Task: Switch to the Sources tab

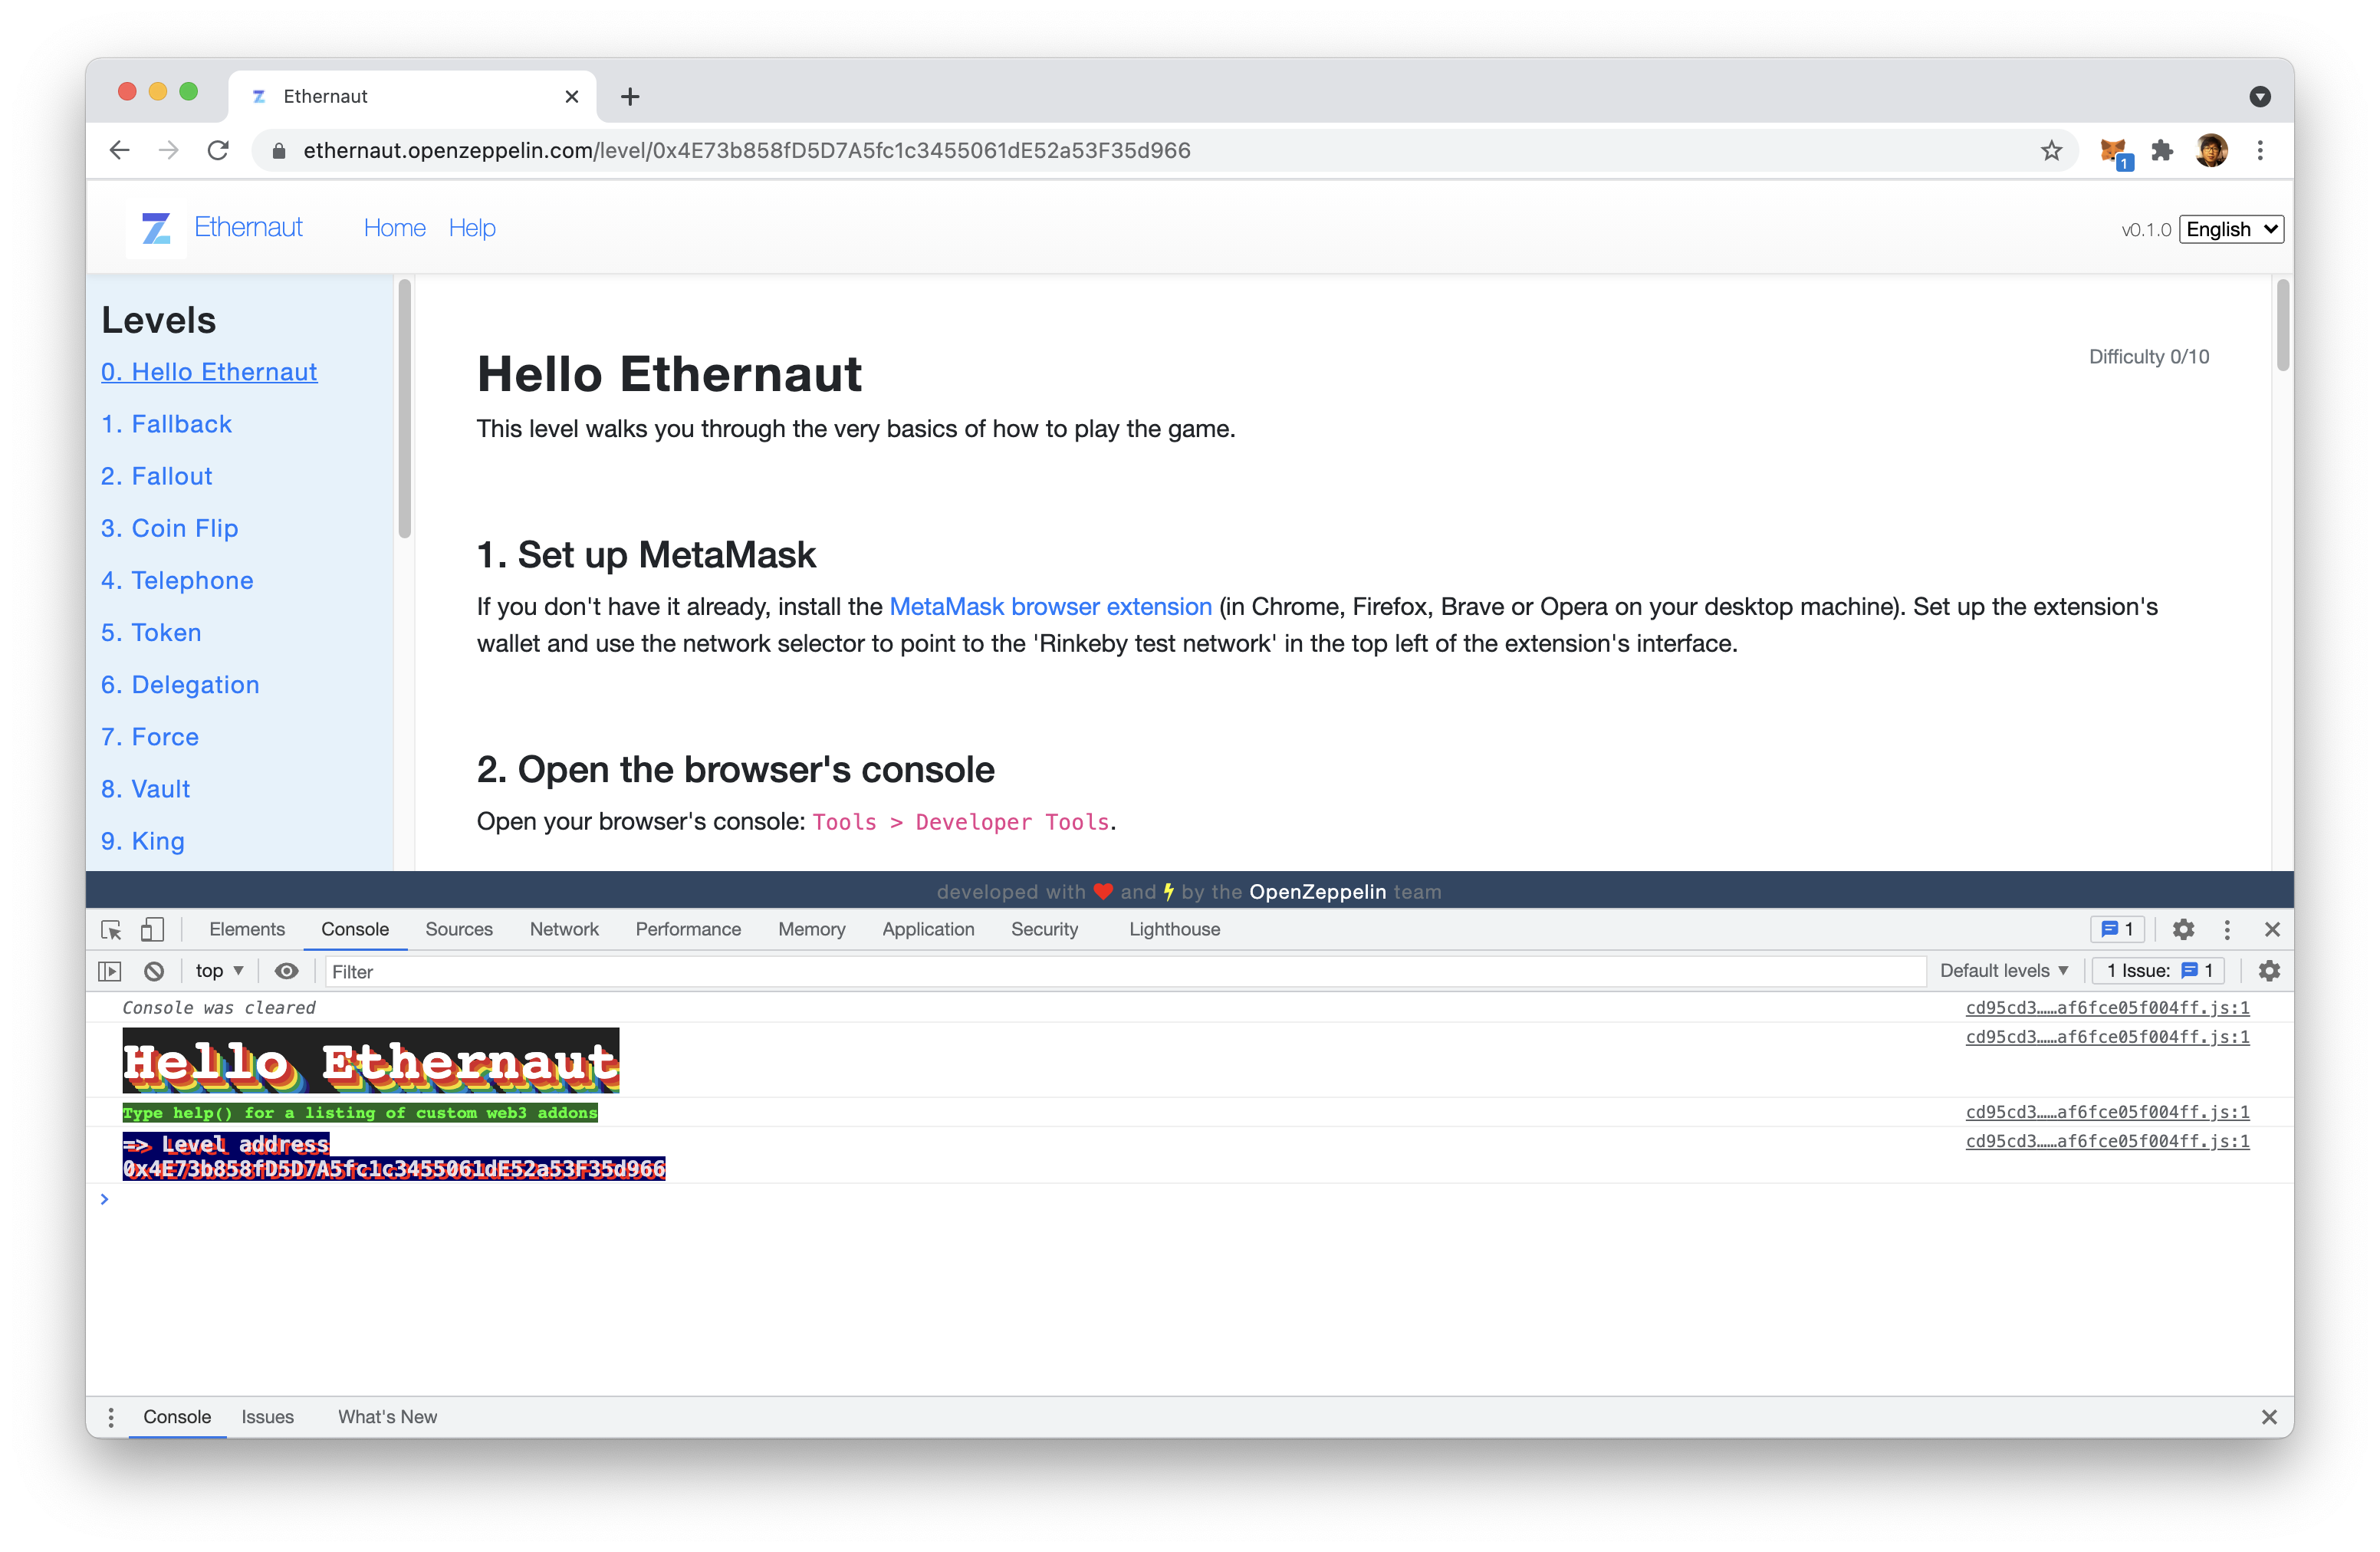Action: (459, 929)
